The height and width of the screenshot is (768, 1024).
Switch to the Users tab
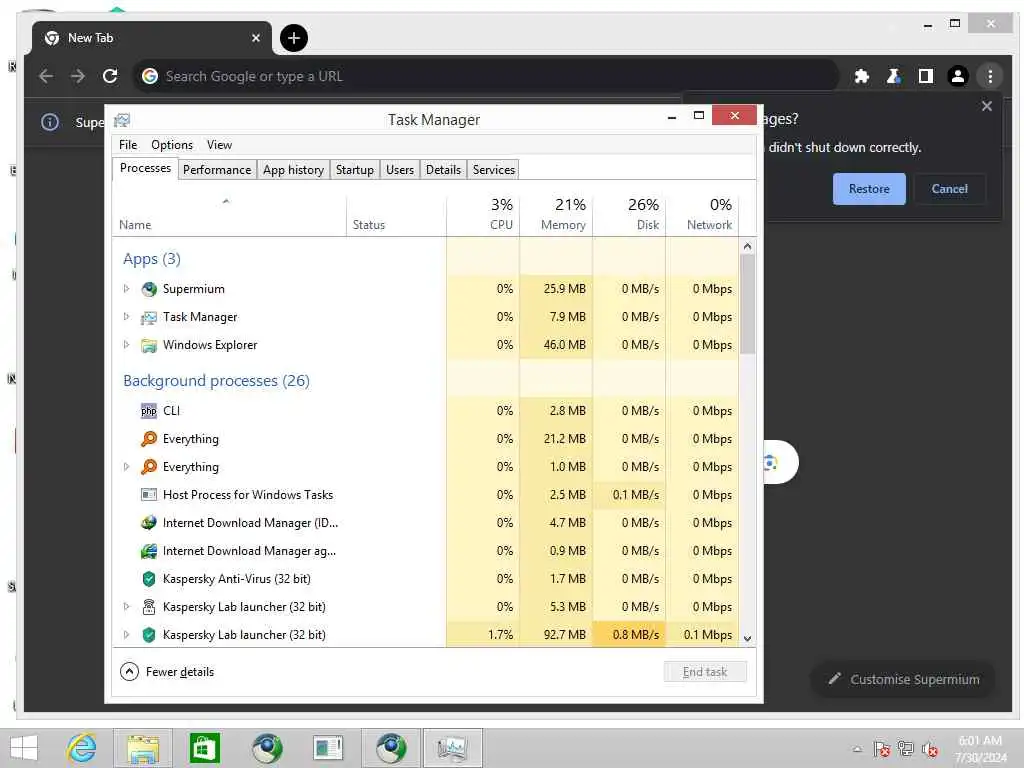point(400,170)
